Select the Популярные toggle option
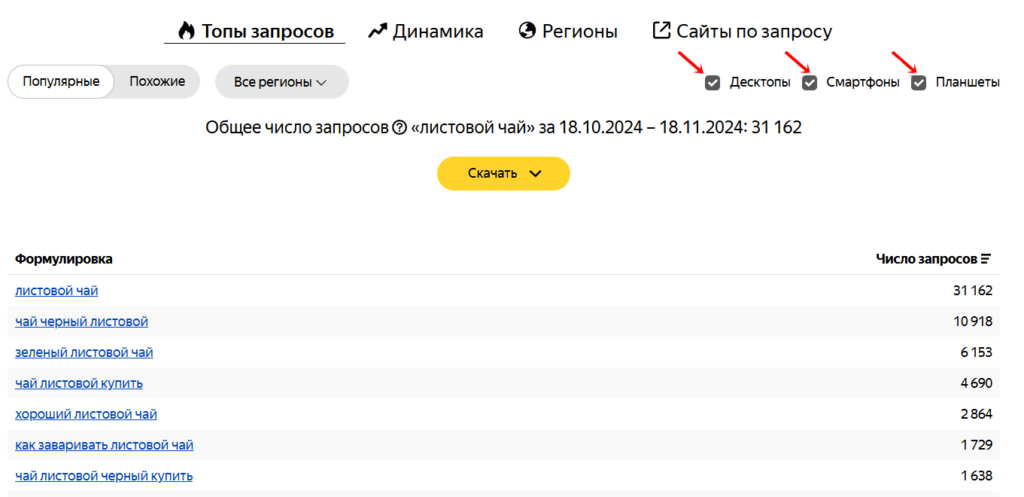 pyautogui.click(x=61, y=82)
